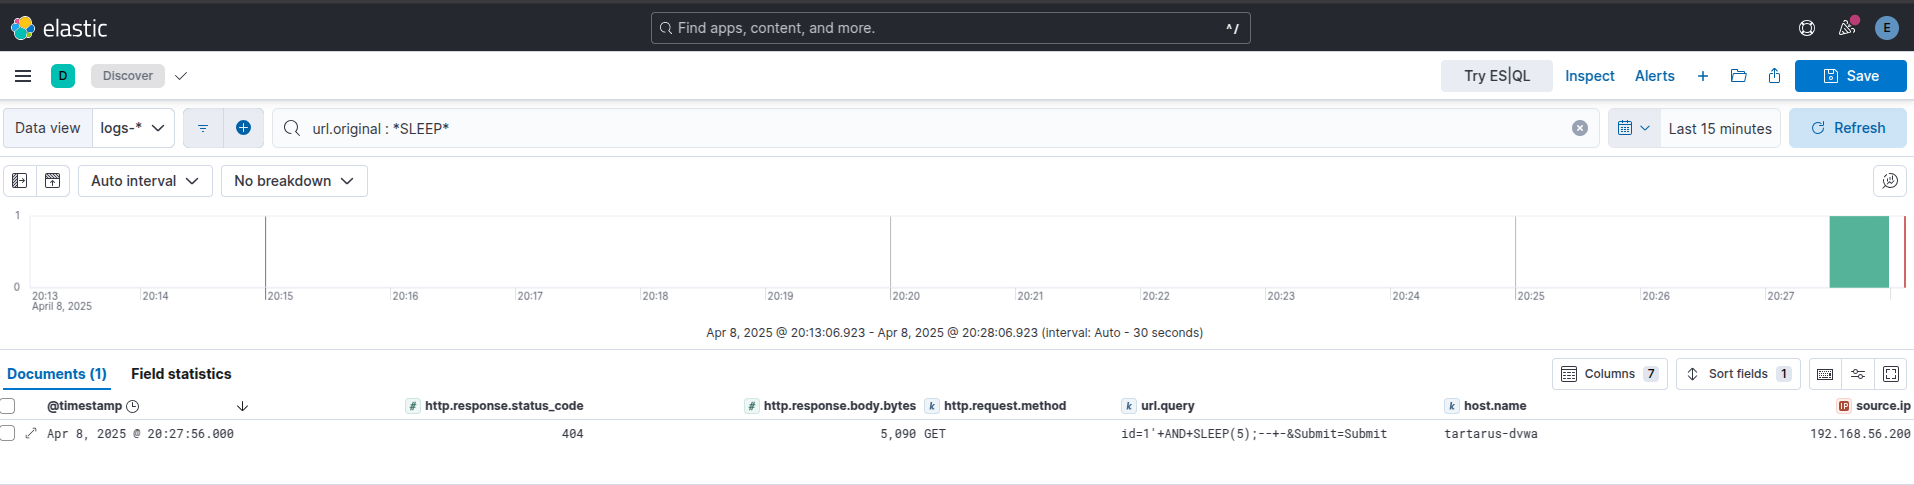Toggle the histogram chart visibility icon
1914x485 pixels.
[53, 181]
